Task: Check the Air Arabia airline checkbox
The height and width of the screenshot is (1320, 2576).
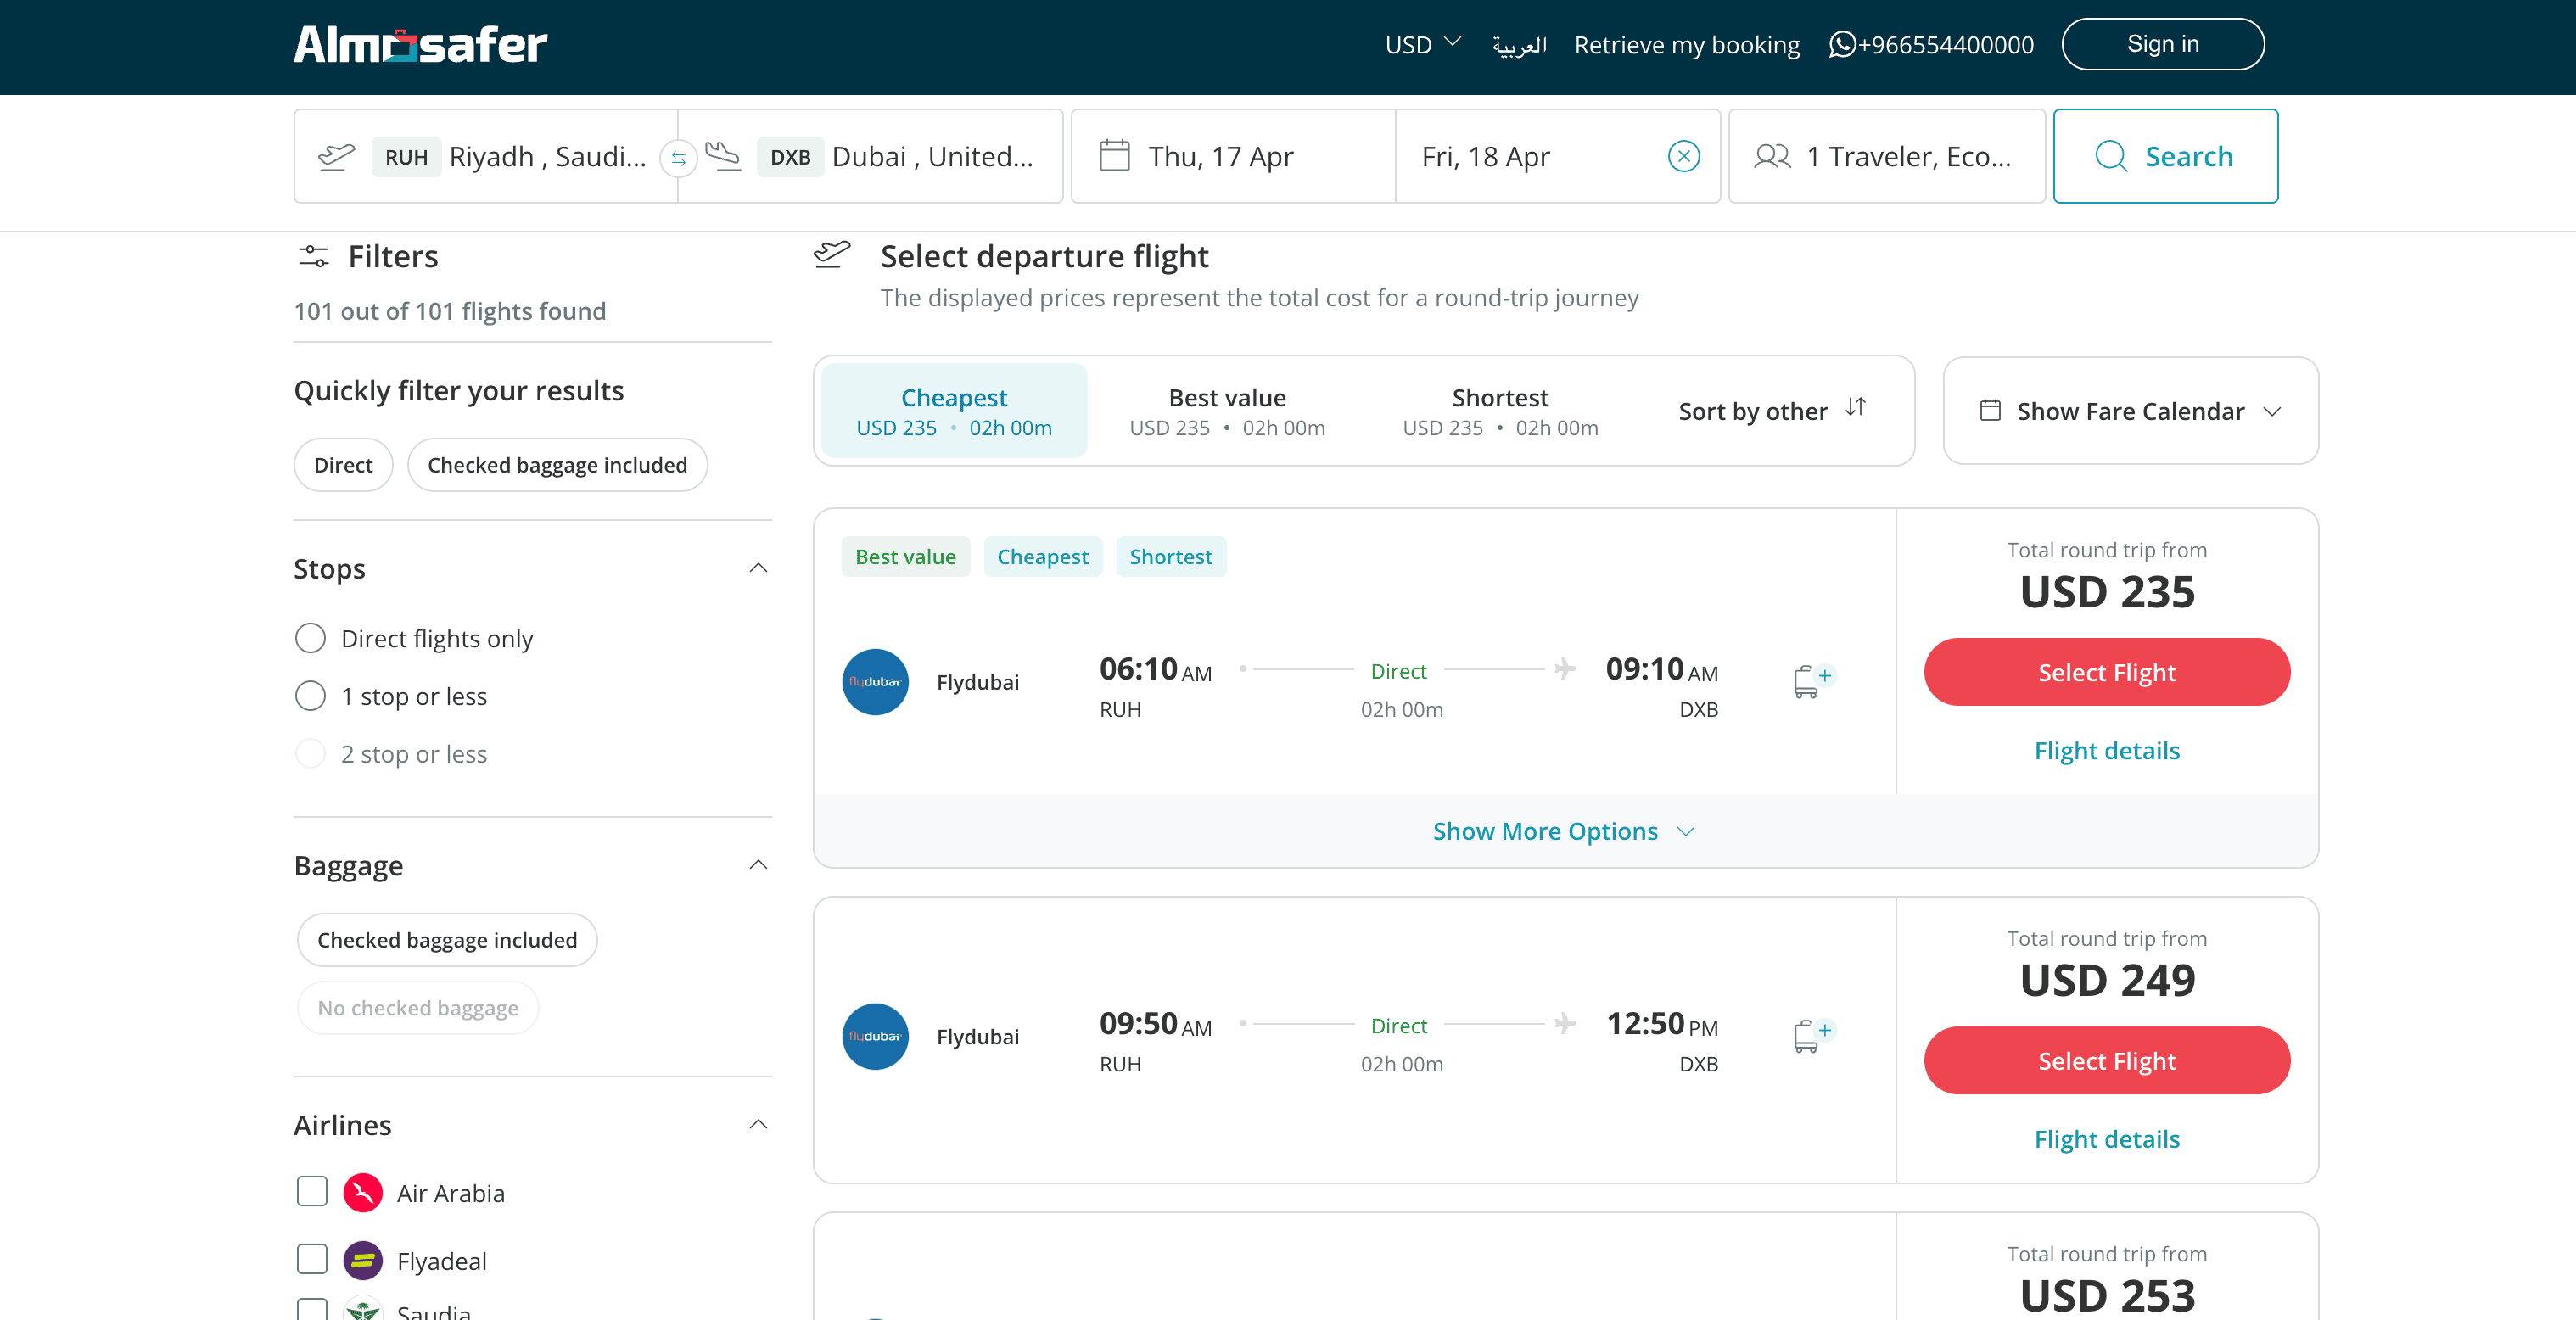Action: [x=312, y=1192]
